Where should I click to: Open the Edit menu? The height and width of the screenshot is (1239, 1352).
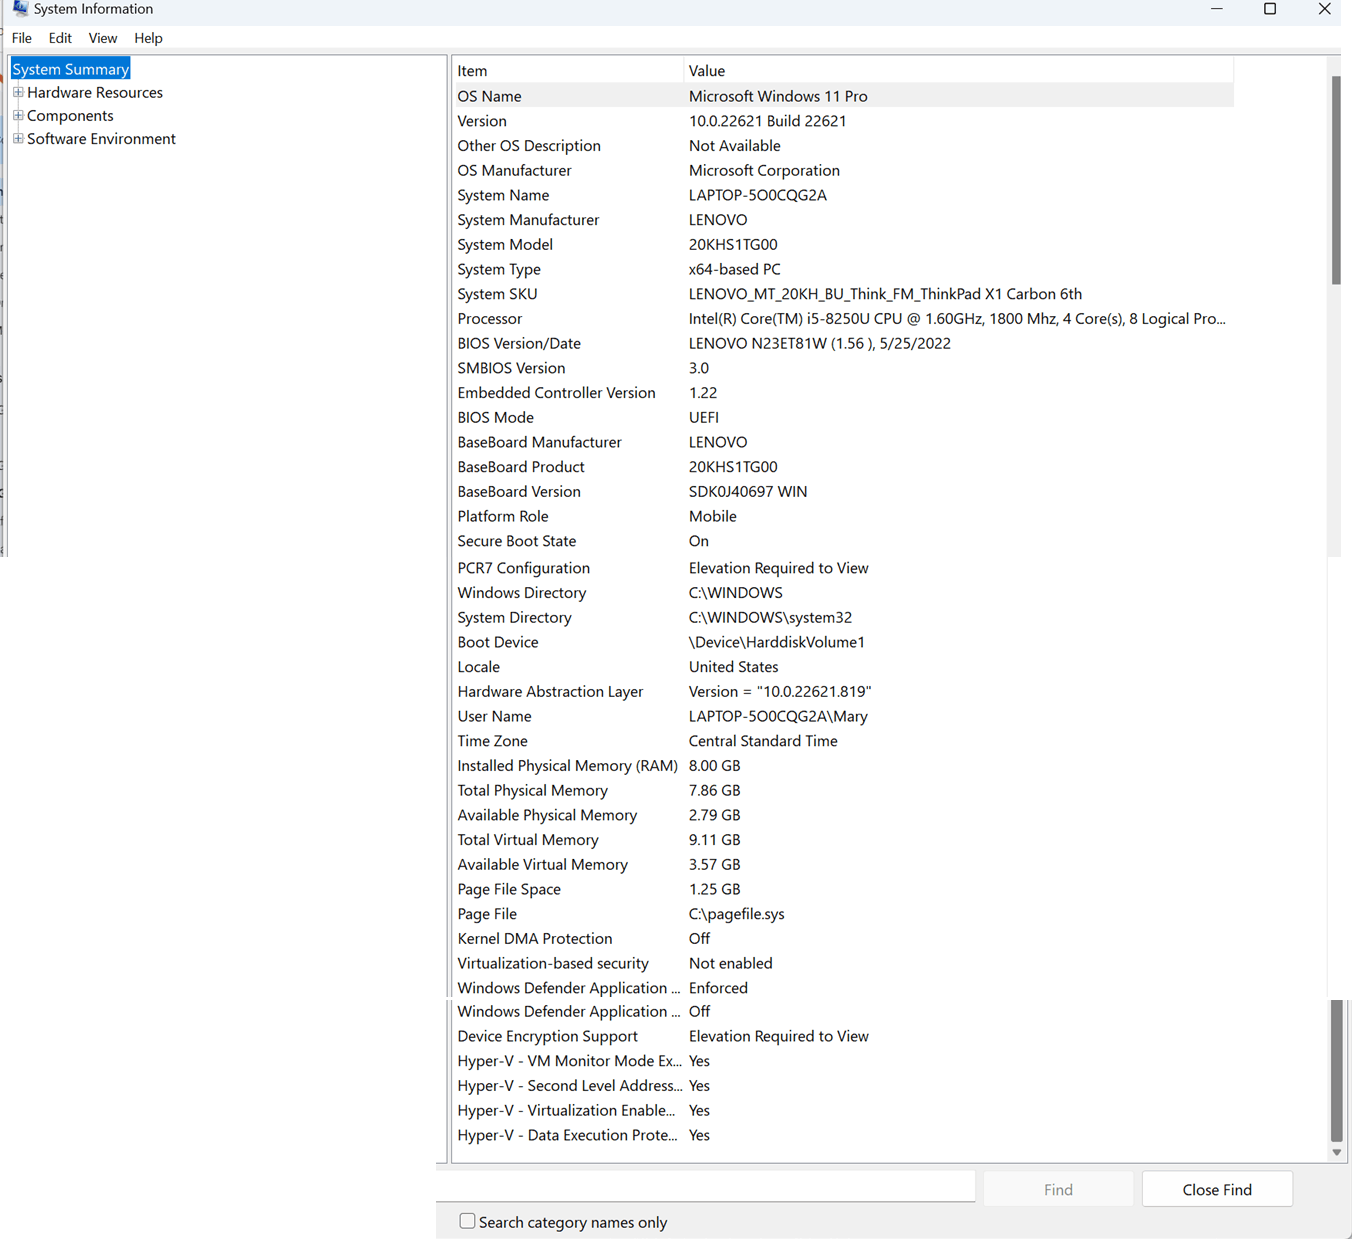tap(60, 38)
